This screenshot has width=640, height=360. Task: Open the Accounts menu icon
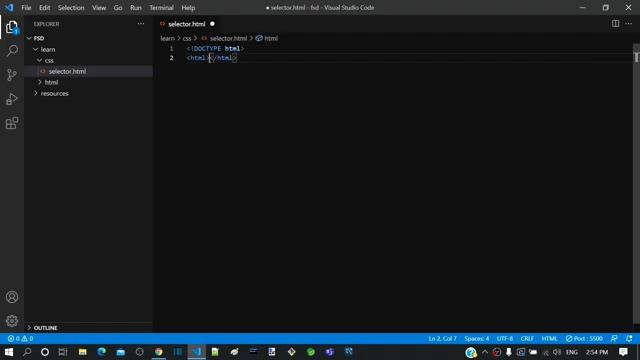(12, 297)
